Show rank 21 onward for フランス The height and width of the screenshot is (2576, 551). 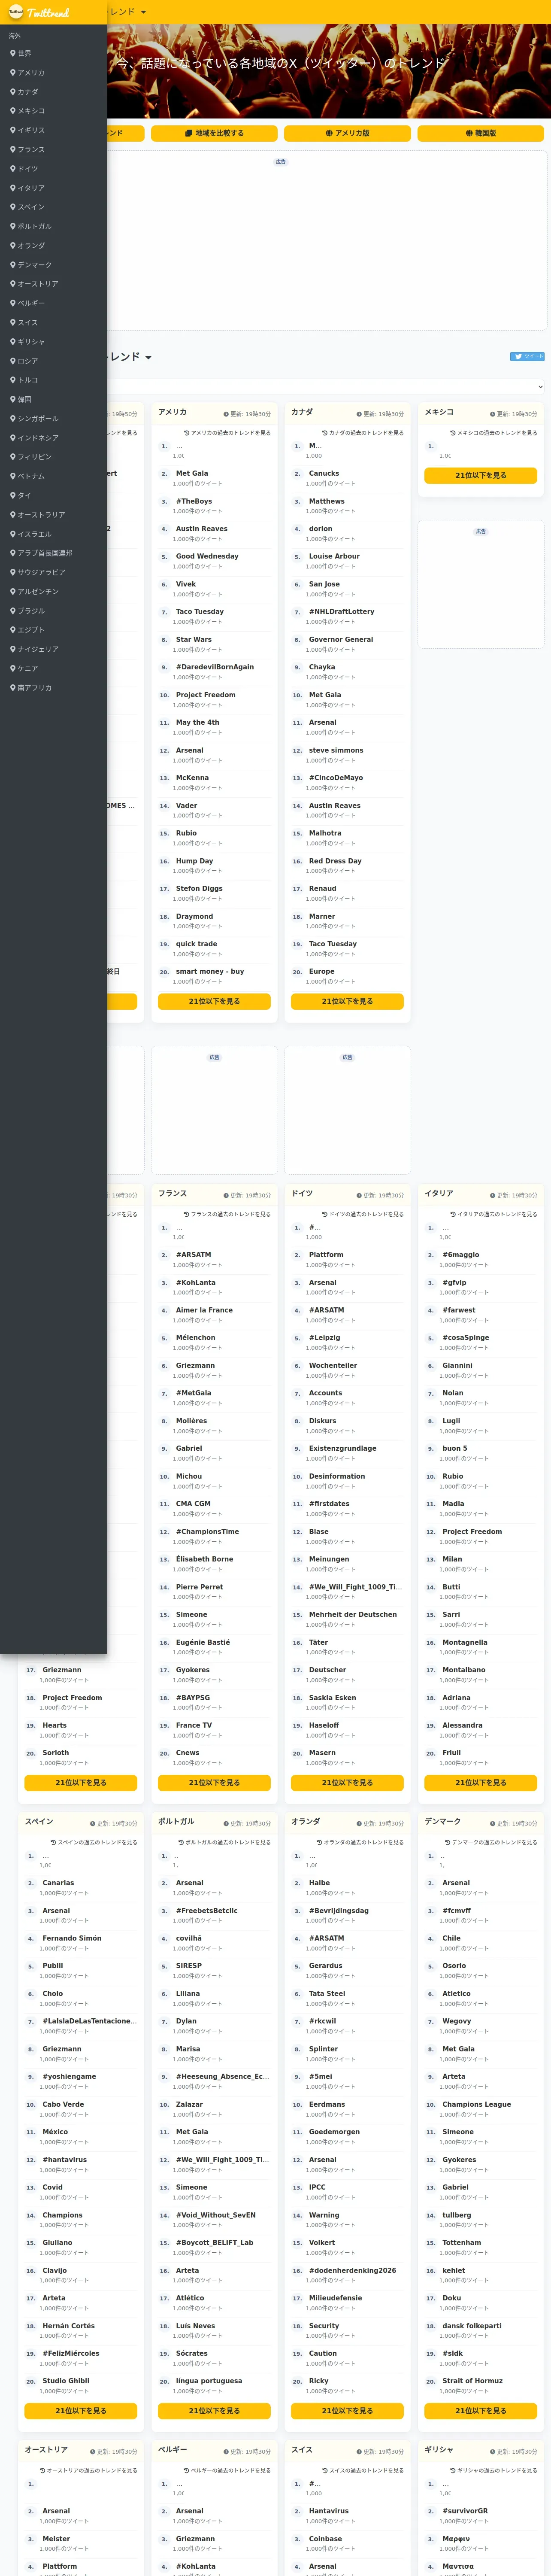coord(214,1782)
